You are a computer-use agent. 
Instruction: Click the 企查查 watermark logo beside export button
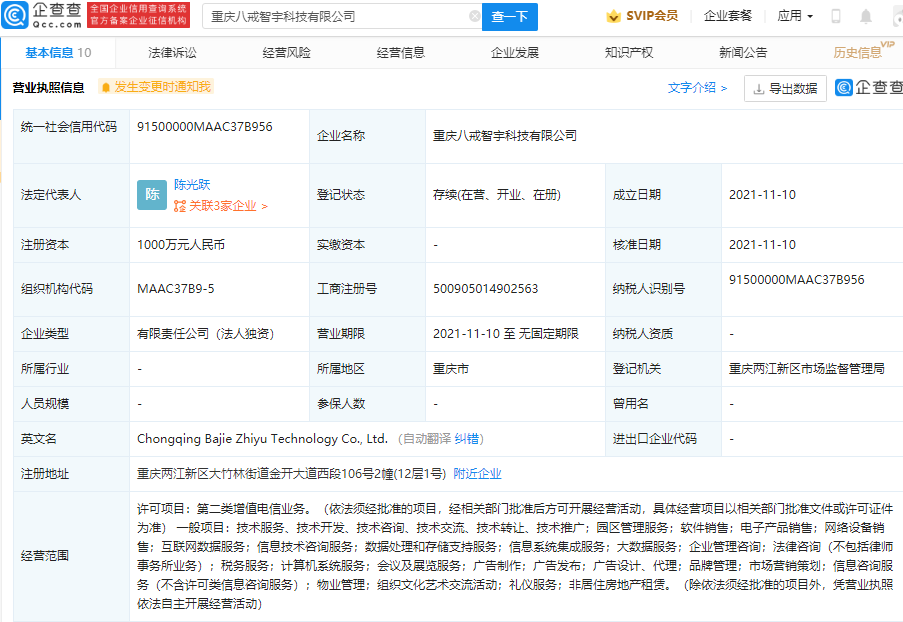coord(867,88)
